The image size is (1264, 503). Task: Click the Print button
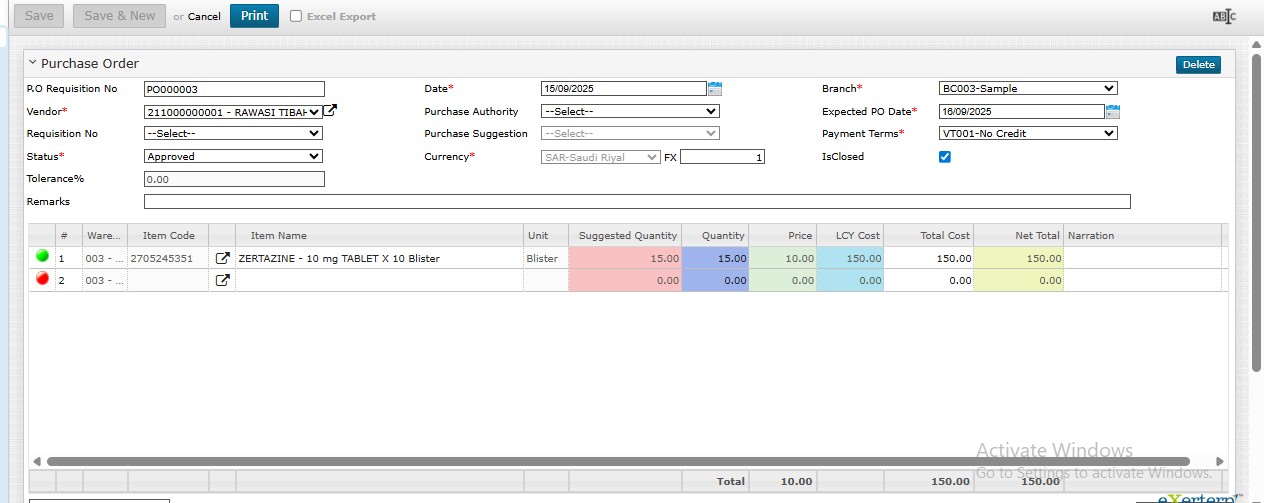[x=254, y=16]
